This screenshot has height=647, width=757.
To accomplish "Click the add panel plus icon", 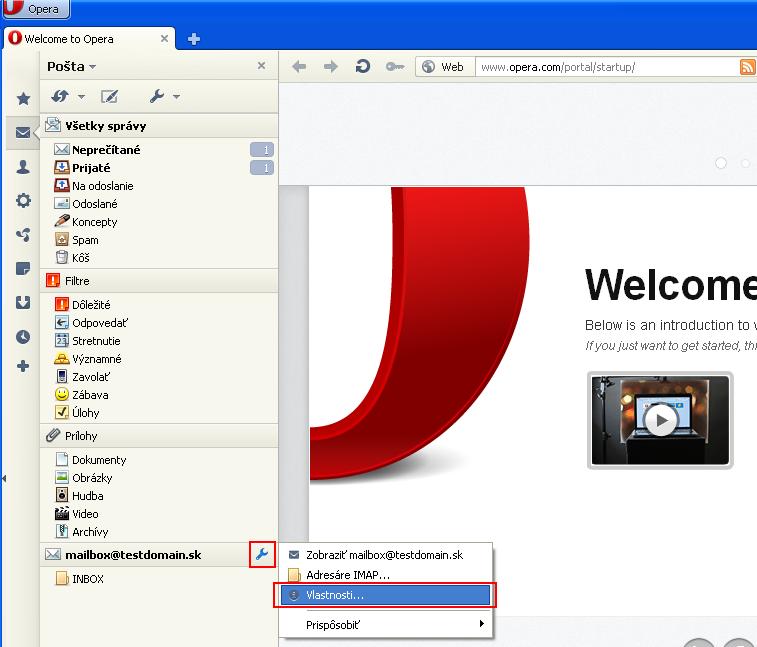I will click(x=23, y=366).
